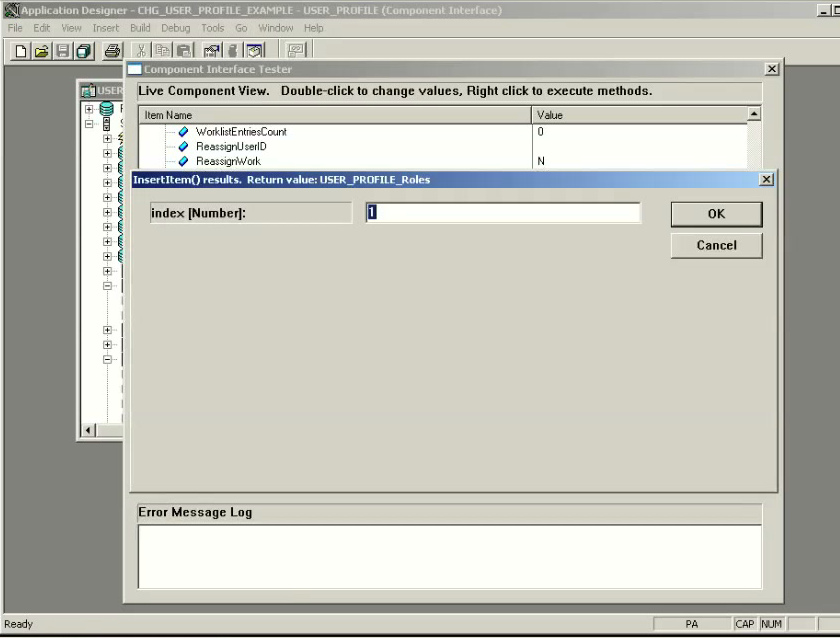The width and height of the screenshot is (840, 638).
Task: Click the Paste clipboard toolbar icon
Action: 184,51
